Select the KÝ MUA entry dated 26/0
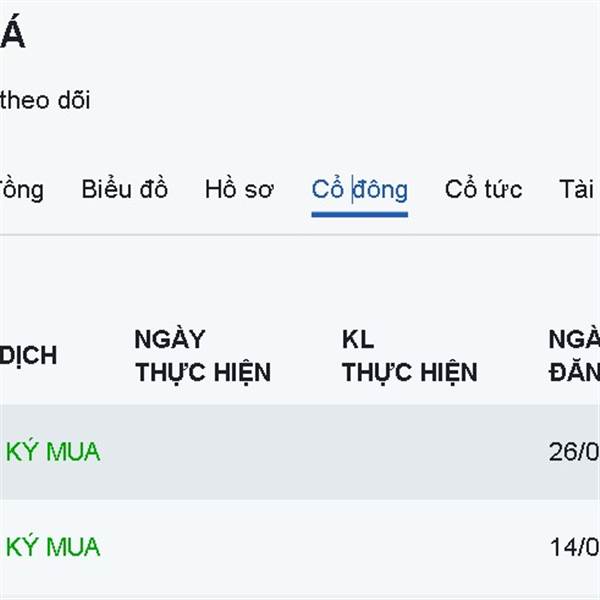 coord(53,451)
